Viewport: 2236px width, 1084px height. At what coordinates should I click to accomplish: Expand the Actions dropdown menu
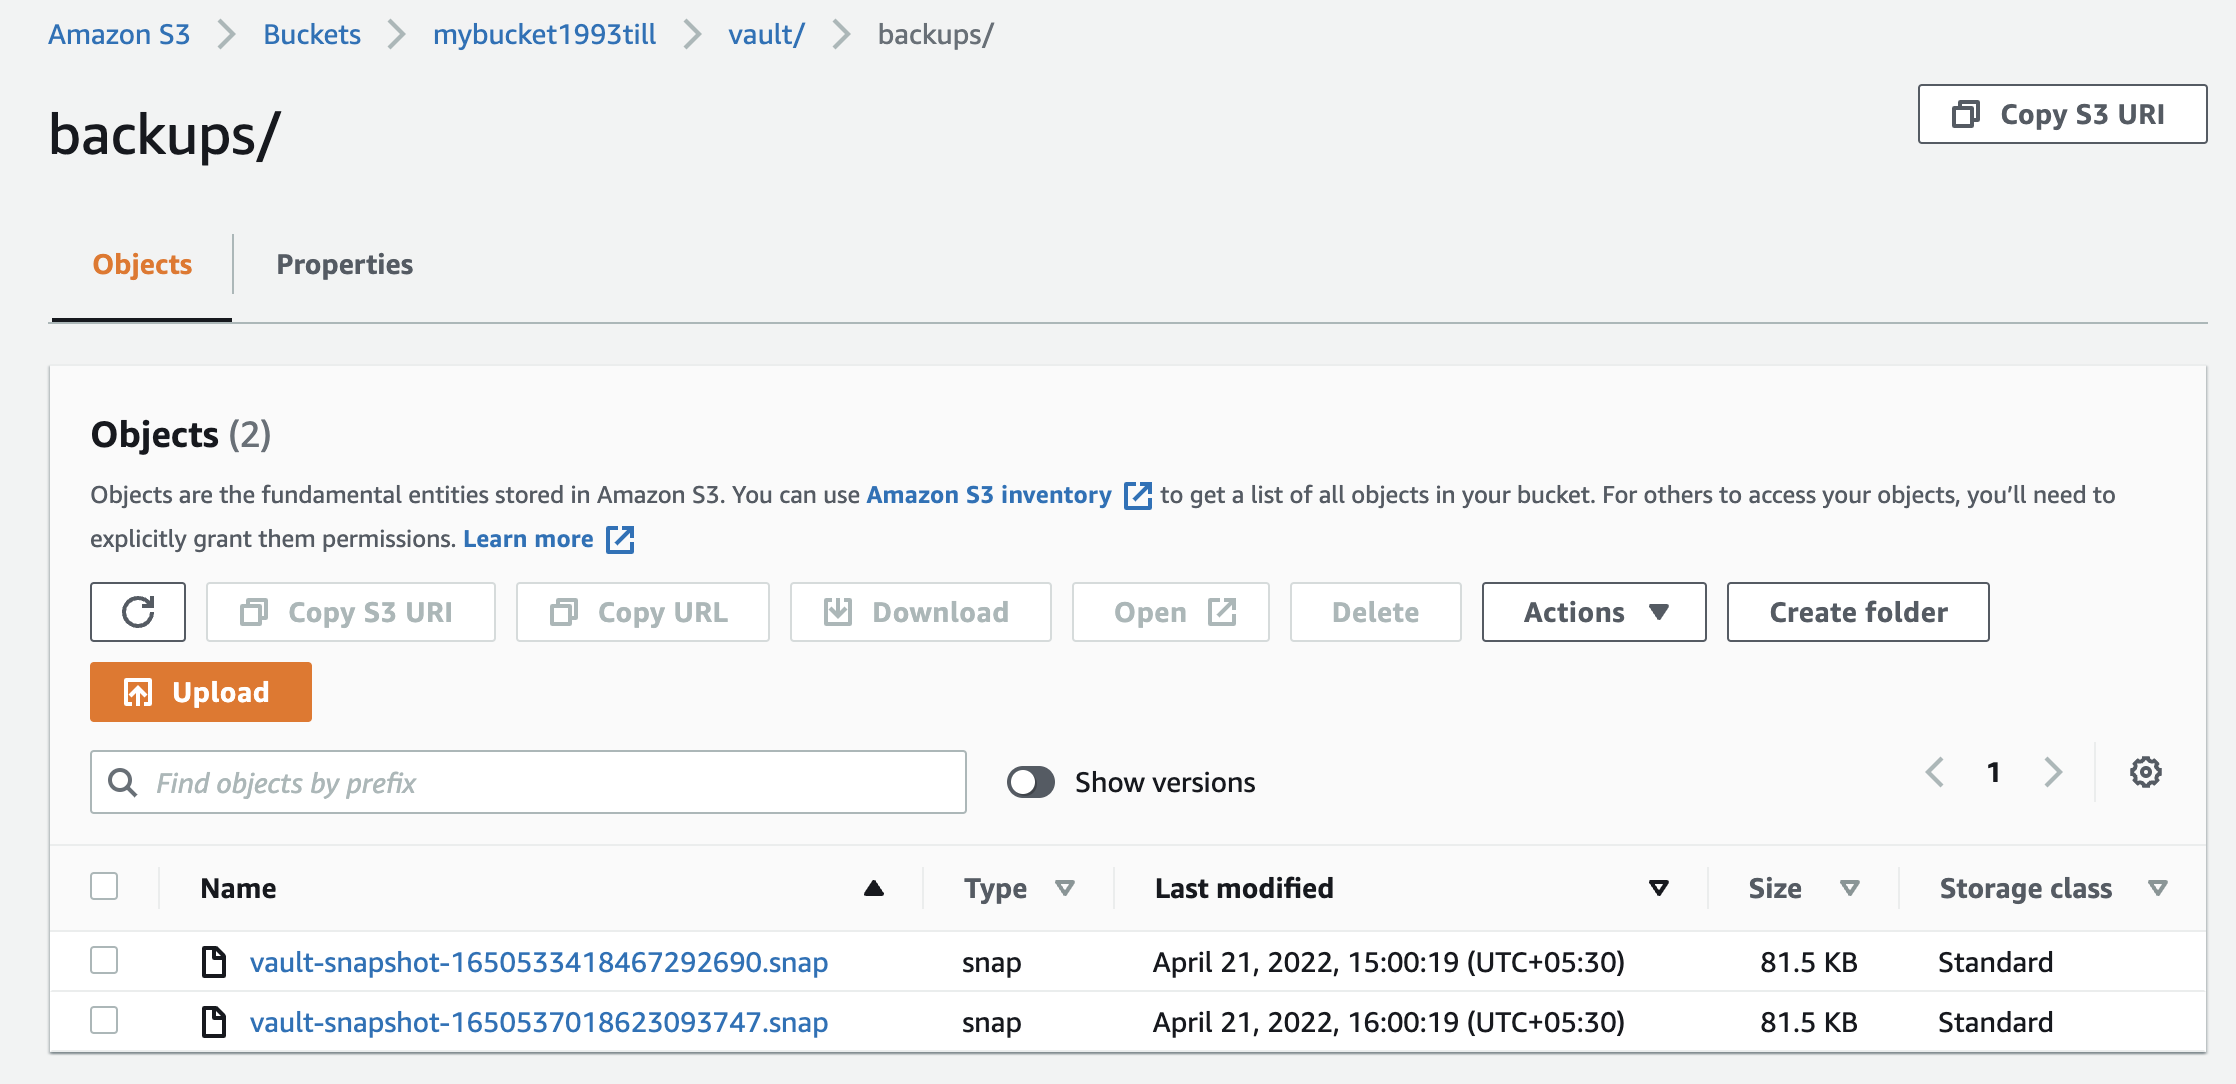tap(1594, 612)
